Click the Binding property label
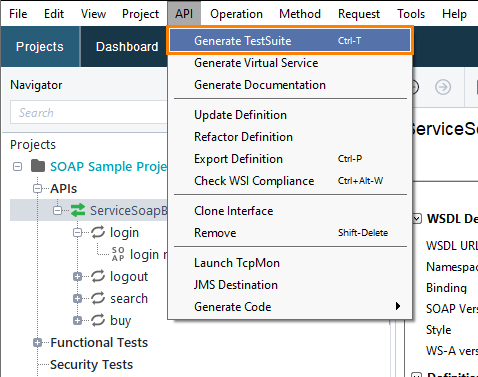 click(x=446, y=288)
